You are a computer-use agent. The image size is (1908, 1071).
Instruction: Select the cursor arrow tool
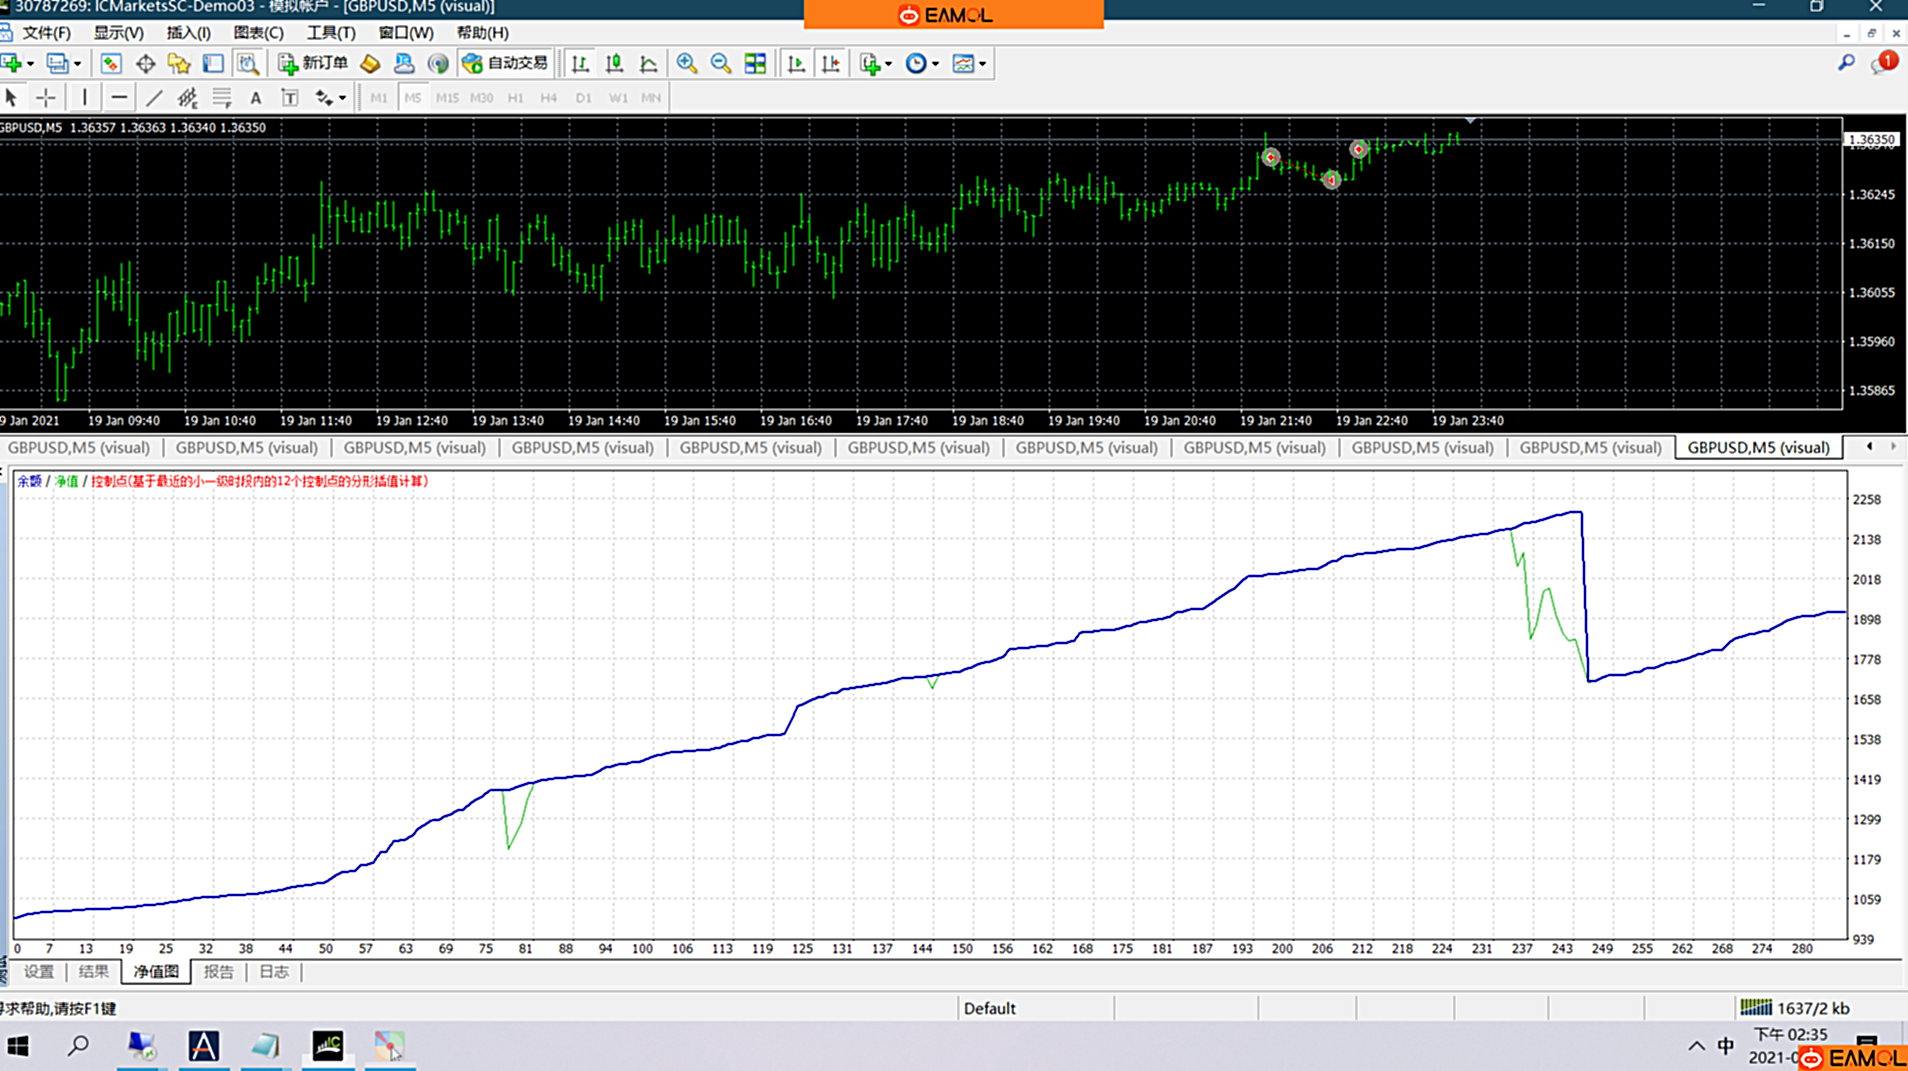point(11,97)
